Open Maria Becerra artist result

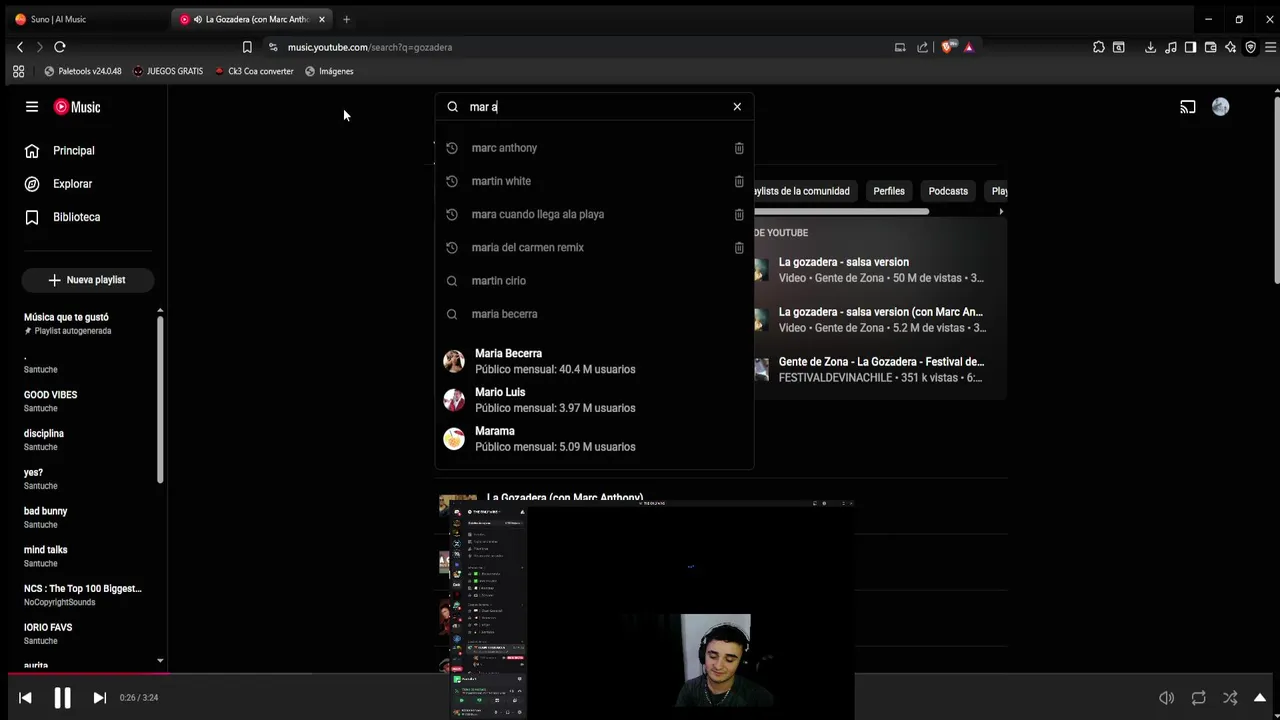pyautogui.click(x=594, y=361)
